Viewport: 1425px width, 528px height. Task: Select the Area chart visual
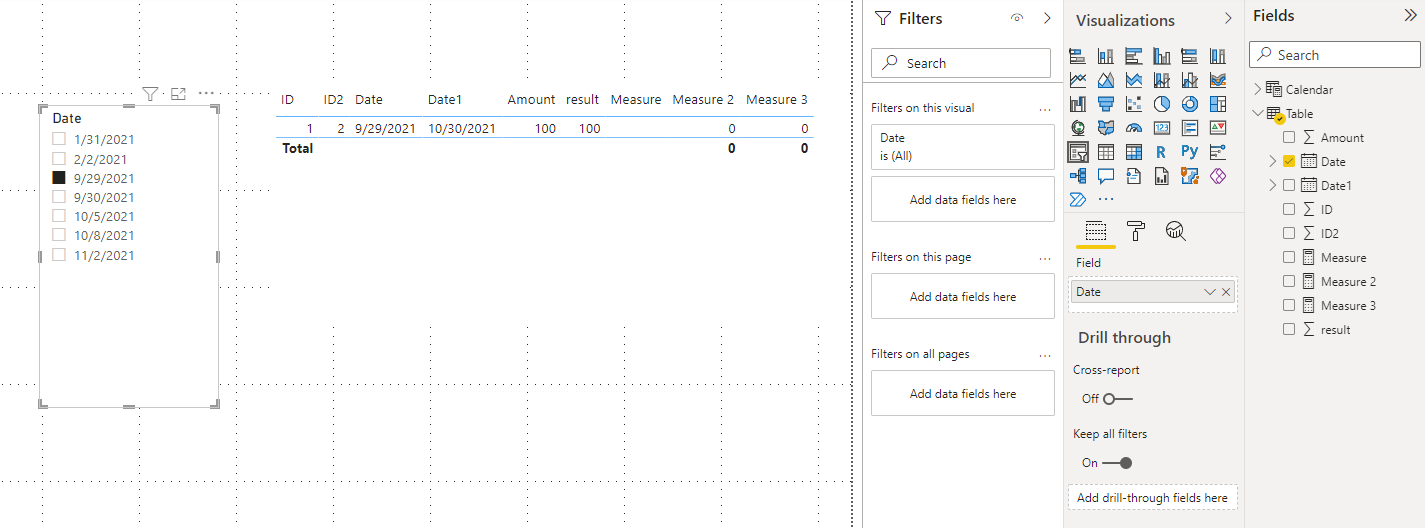pyautogui.click(x=1106, y=80)
